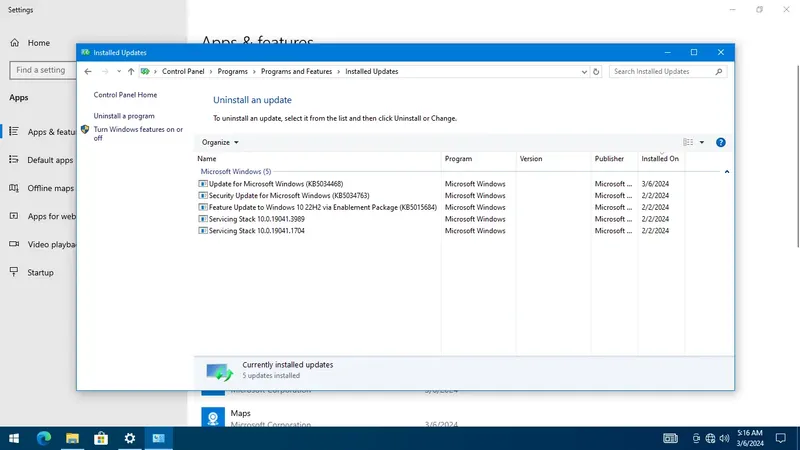Click the up-one-level arrow in the address bar
This screenshot has width=800, height=450.
(131, 71)
